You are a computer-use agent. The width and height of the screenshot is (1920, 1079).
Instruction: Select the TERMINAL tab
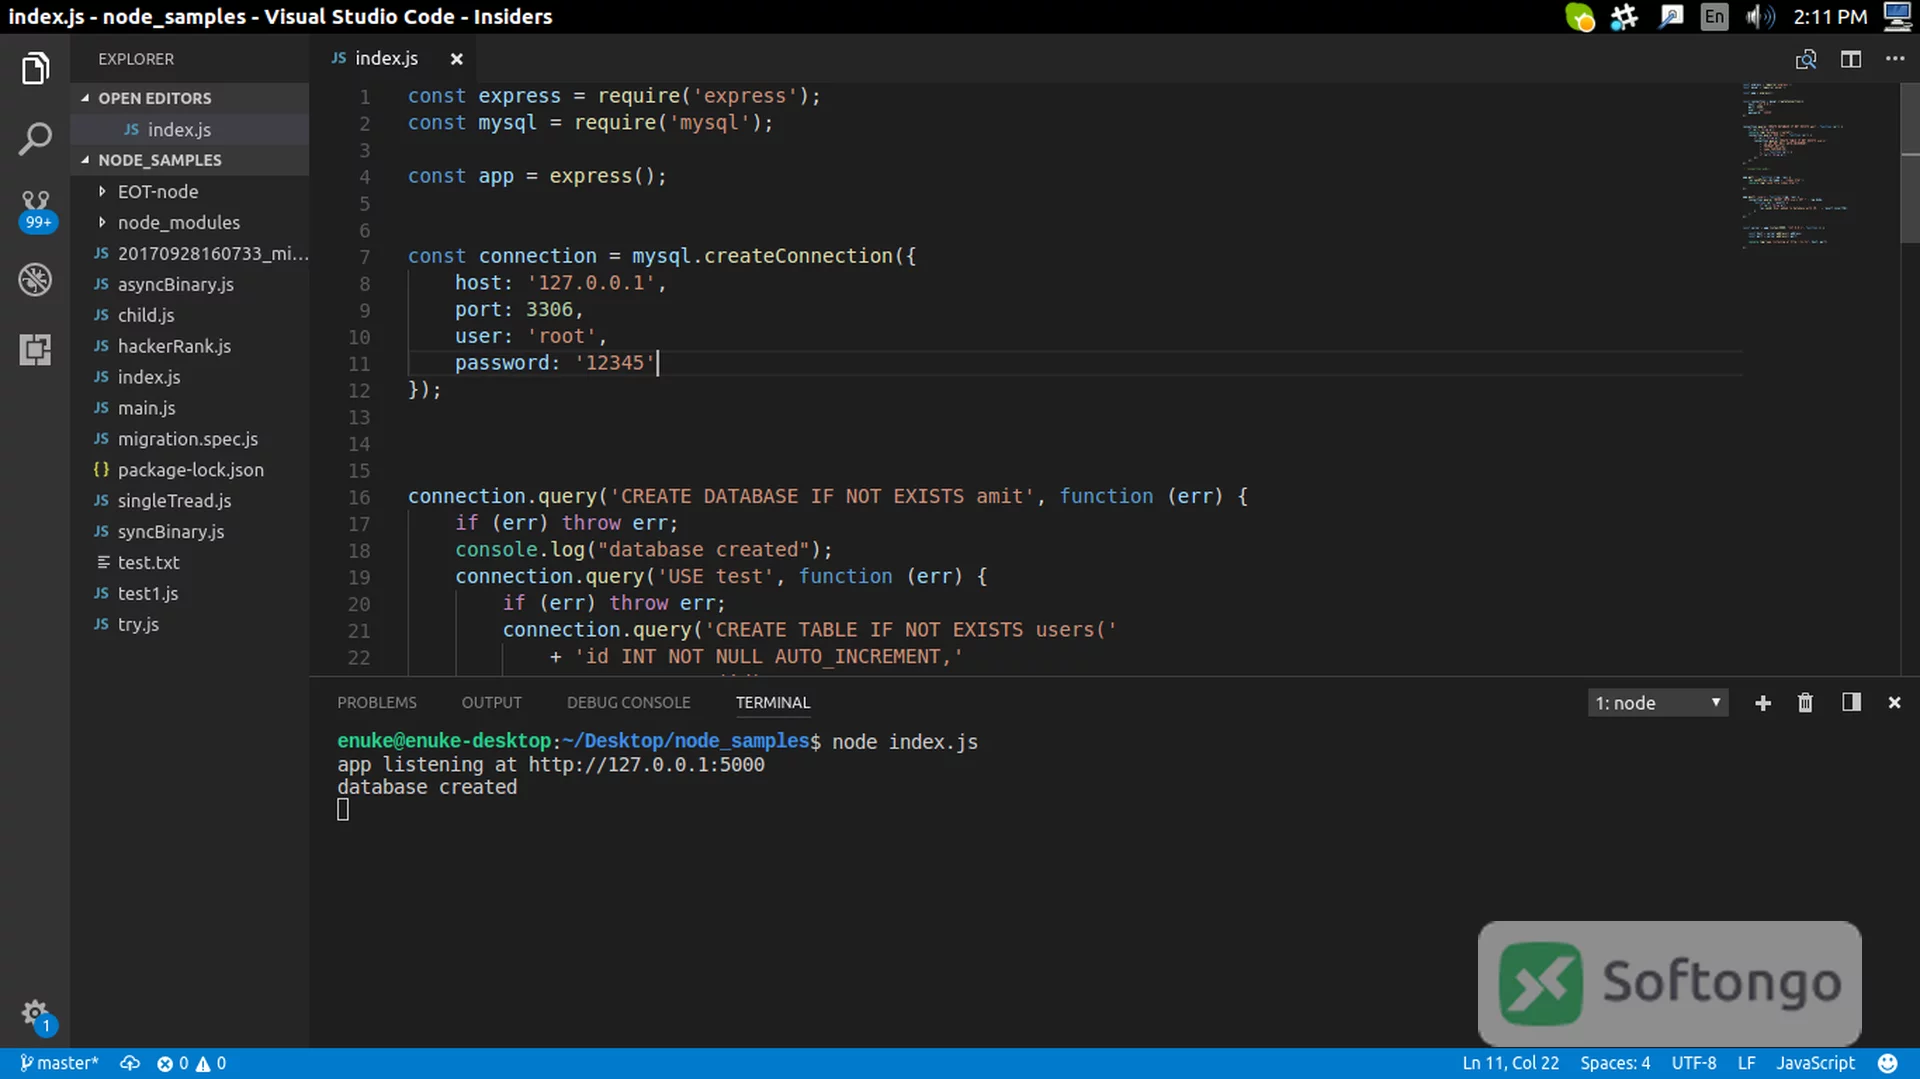(x=773, y=702)
